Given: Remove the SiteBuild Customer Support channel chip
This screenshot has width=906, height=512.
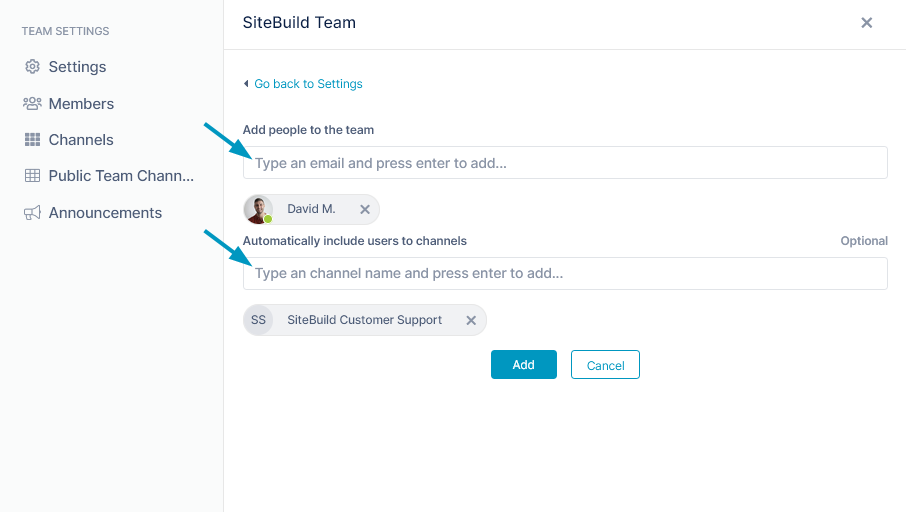Looking at the screenshot, I should point(471,320).
